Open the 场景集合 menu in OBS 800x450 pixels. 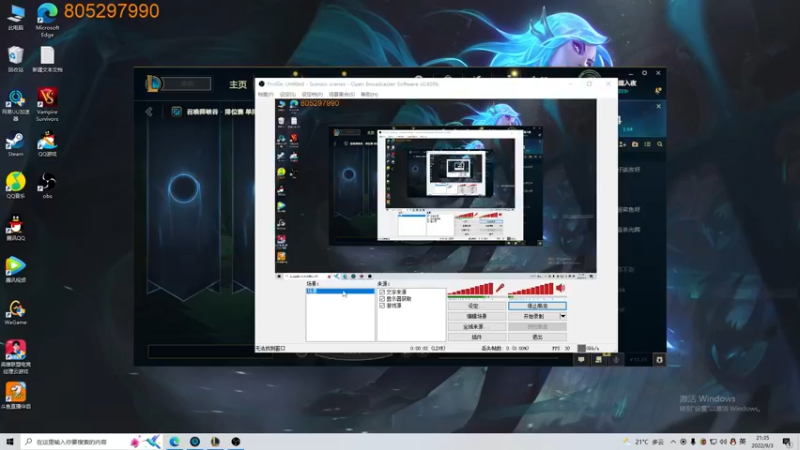[342, 94]
